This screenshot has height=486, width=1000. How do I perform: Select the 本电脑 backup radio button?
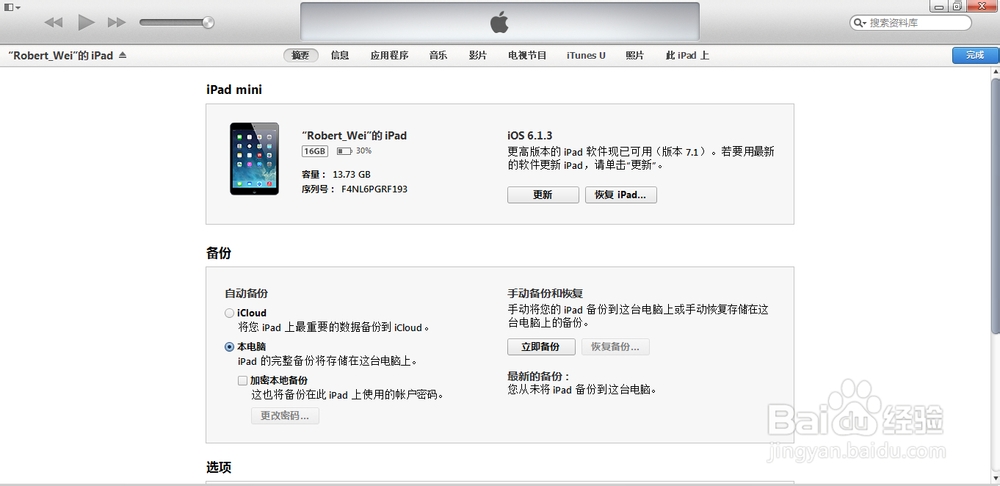pos(230,348)
